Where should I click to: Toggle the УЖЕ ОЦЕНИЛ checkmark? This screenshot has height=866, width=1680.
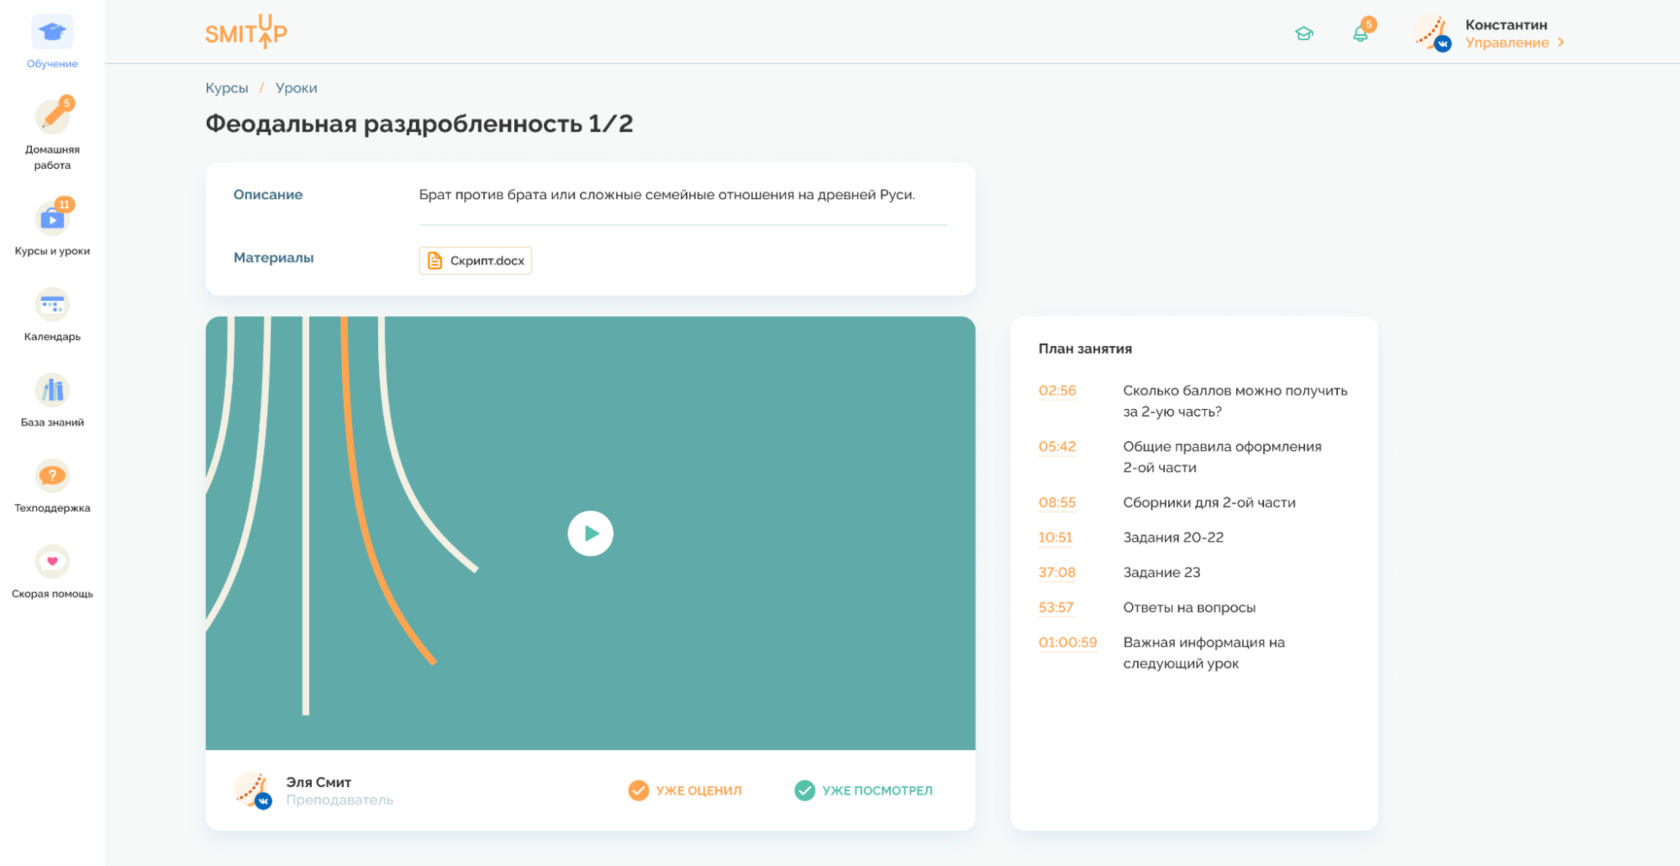638,790
